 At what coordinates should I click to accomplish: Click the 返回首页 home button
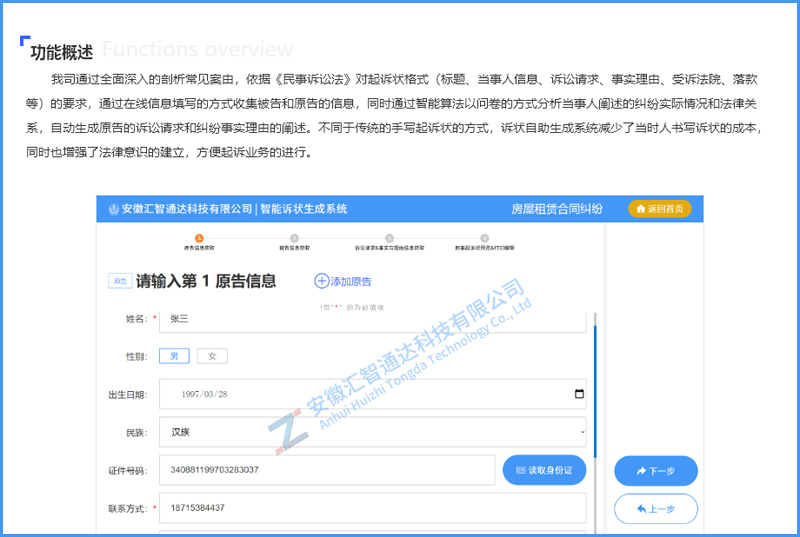click(x=659, y=209)
